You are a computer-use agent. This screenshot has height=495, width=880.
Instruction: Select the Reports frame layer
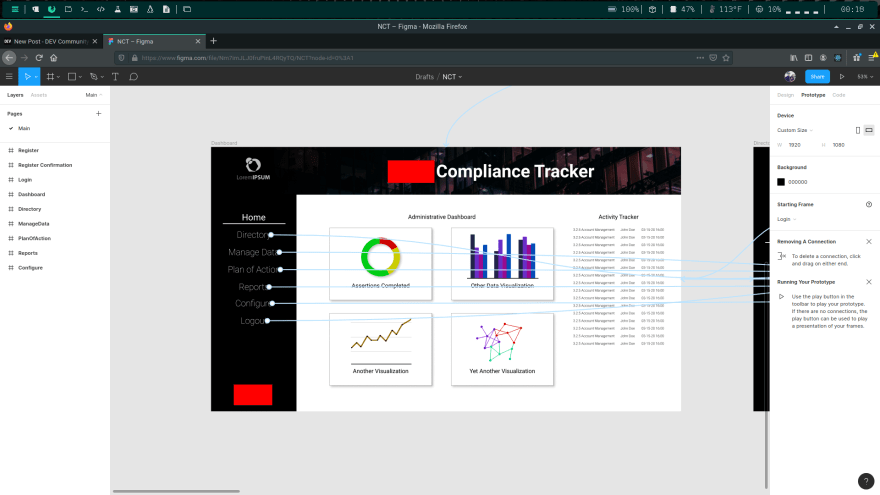[28, 253]
